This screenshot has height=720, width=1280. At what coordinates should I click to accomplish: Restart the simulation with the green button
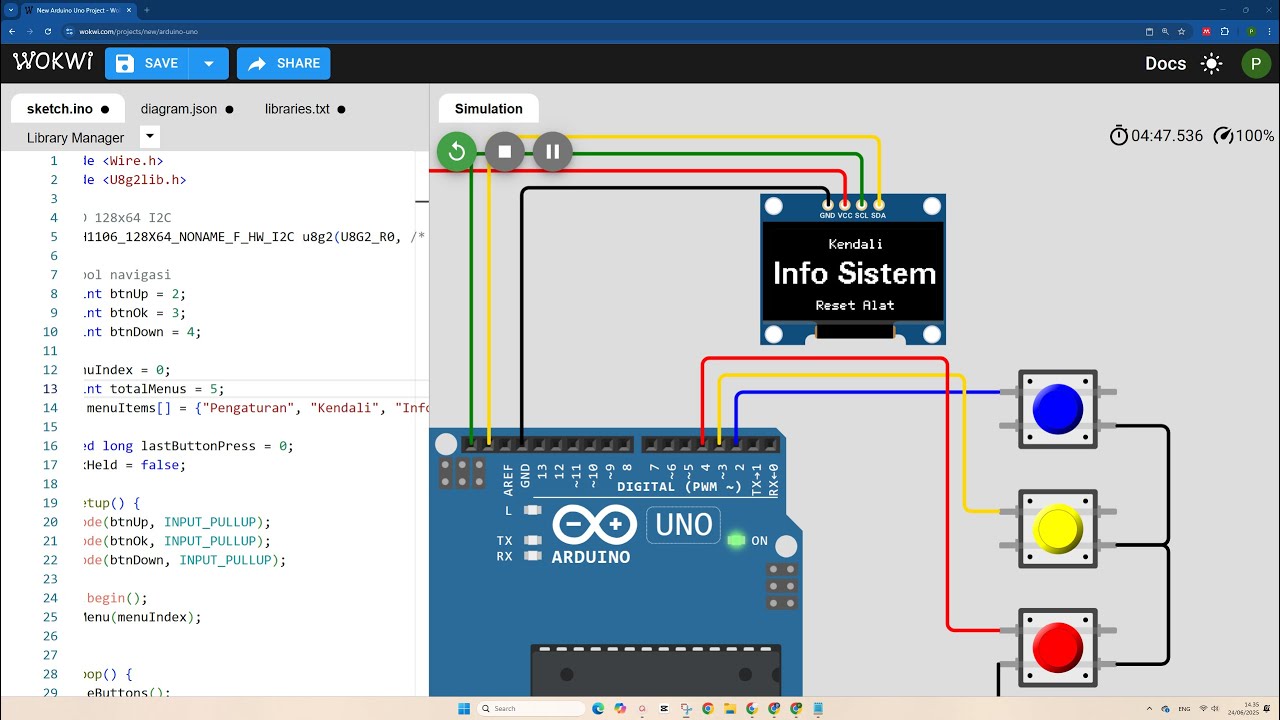pos(457,152)
